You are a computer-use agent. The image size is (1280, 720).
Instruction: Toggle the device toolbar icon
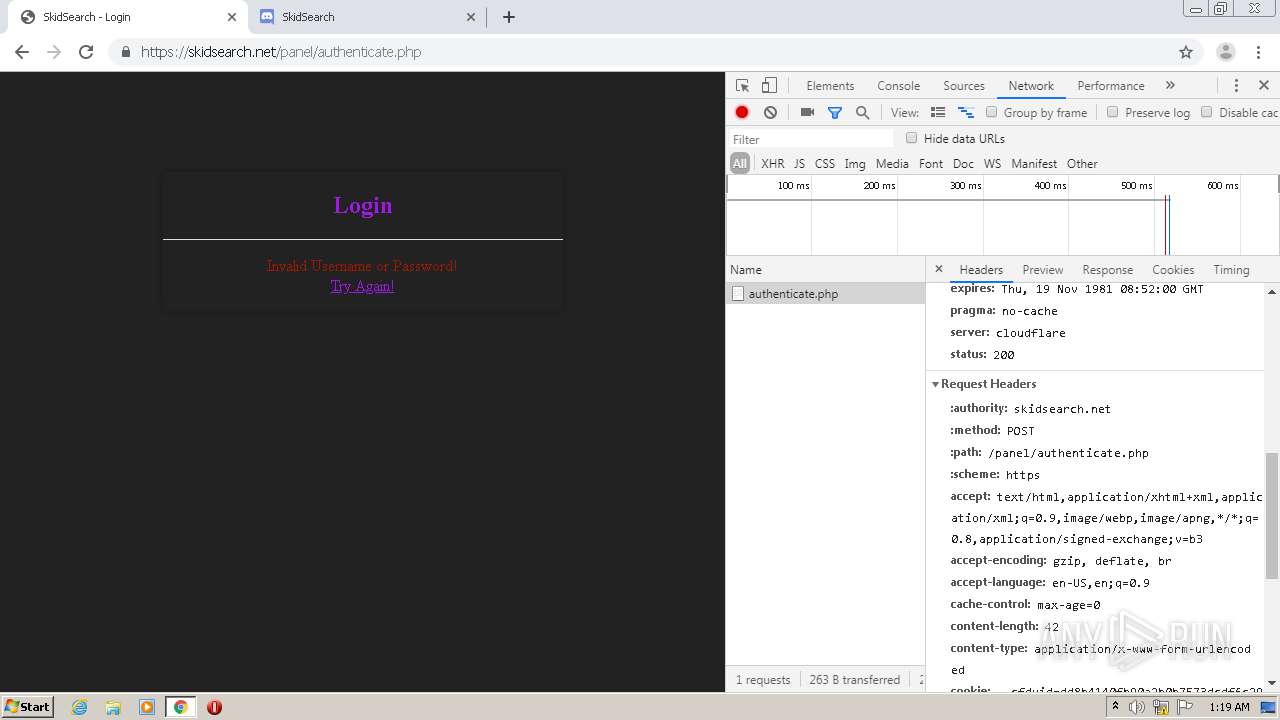pos(769,86)
